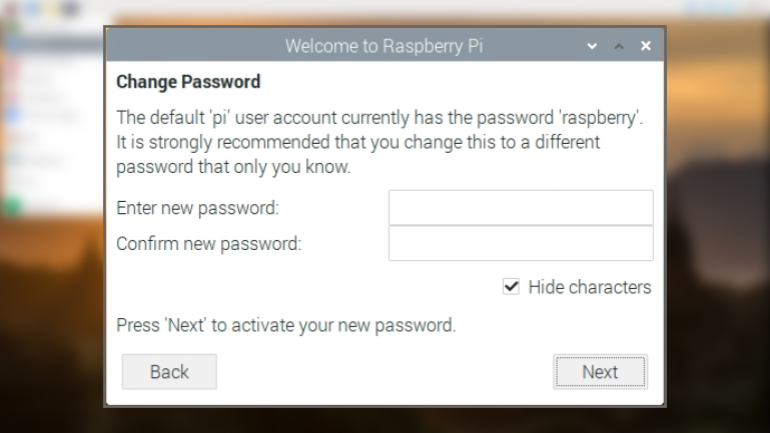Open the blurred raspberry menu icon in taskbar

click(10, 8)
